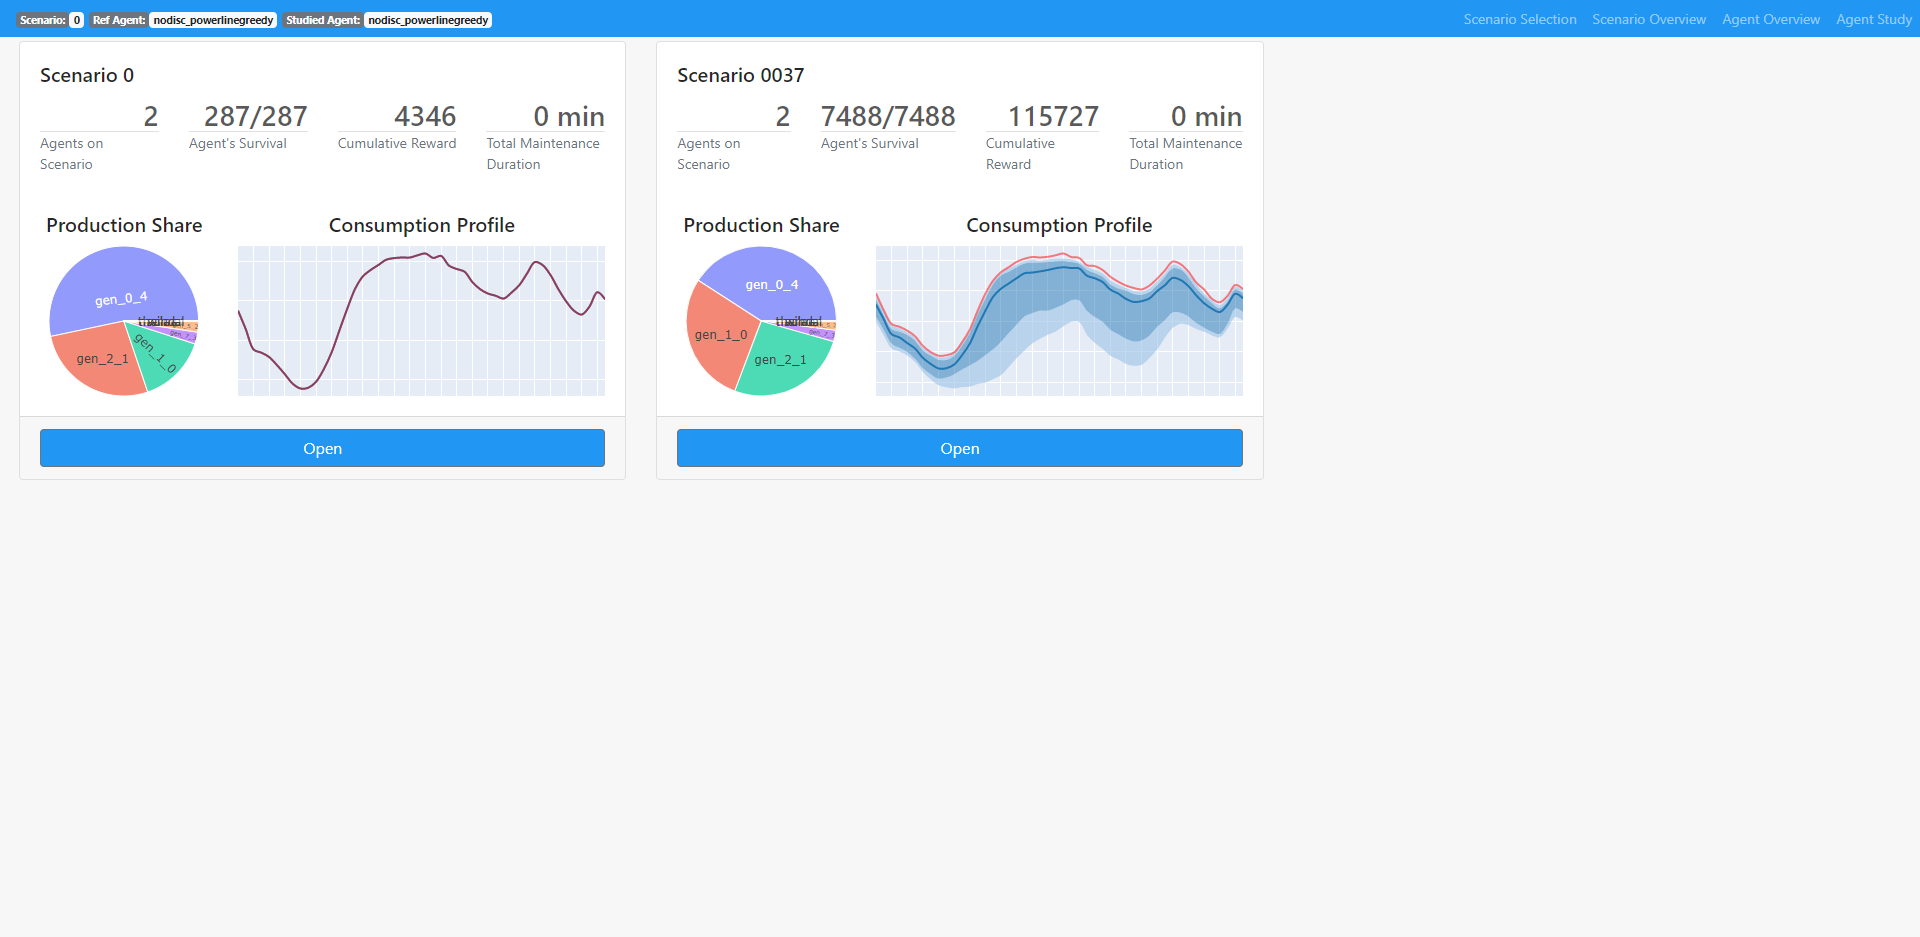Screen dimensions: 1920x937
Task: Click the Ref Agent nodisc_powerlinegreedy badge
Action: point(213,20)
